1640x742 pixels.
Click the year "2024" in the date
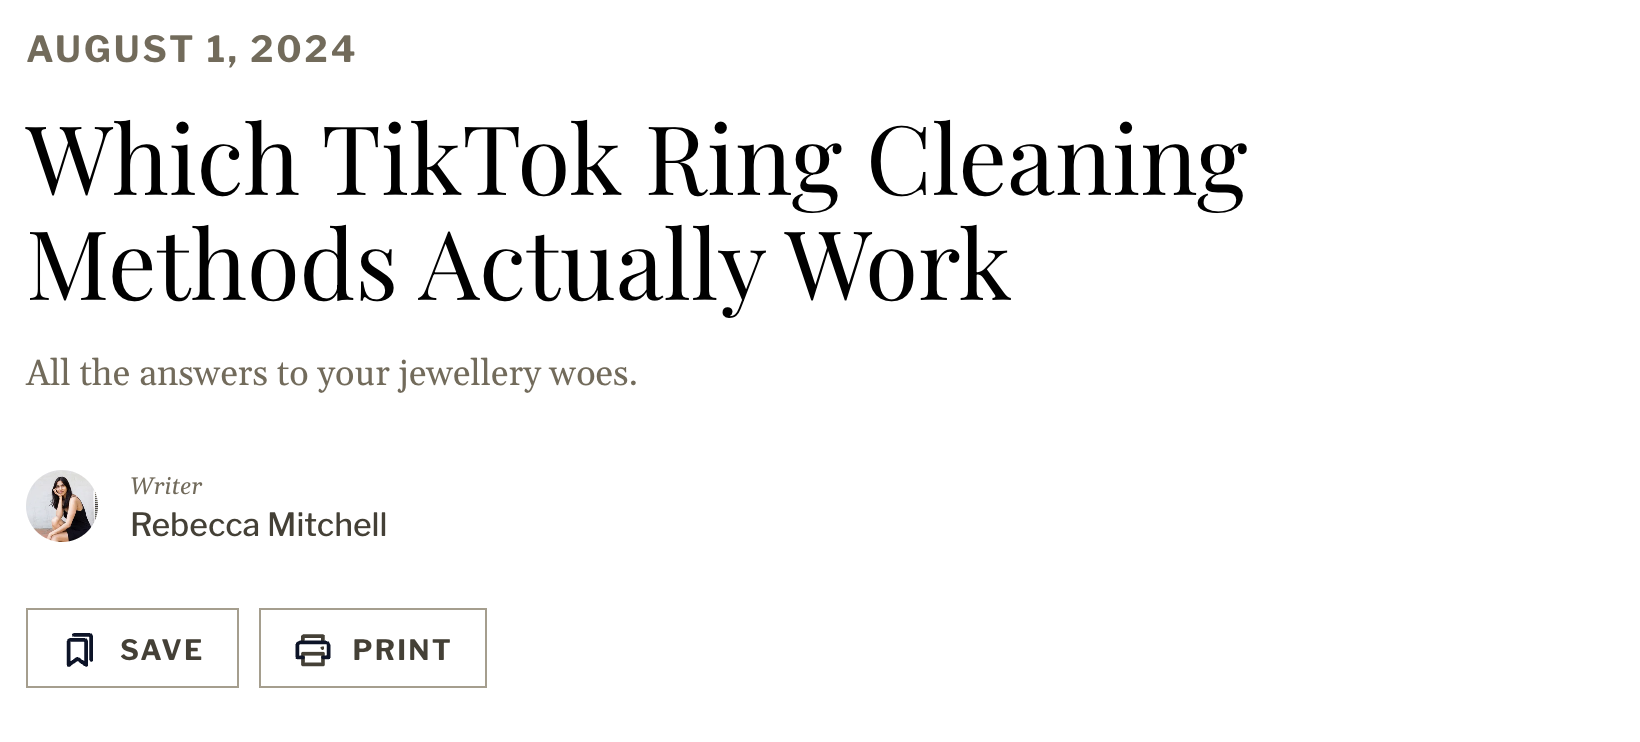click(302, 49)
